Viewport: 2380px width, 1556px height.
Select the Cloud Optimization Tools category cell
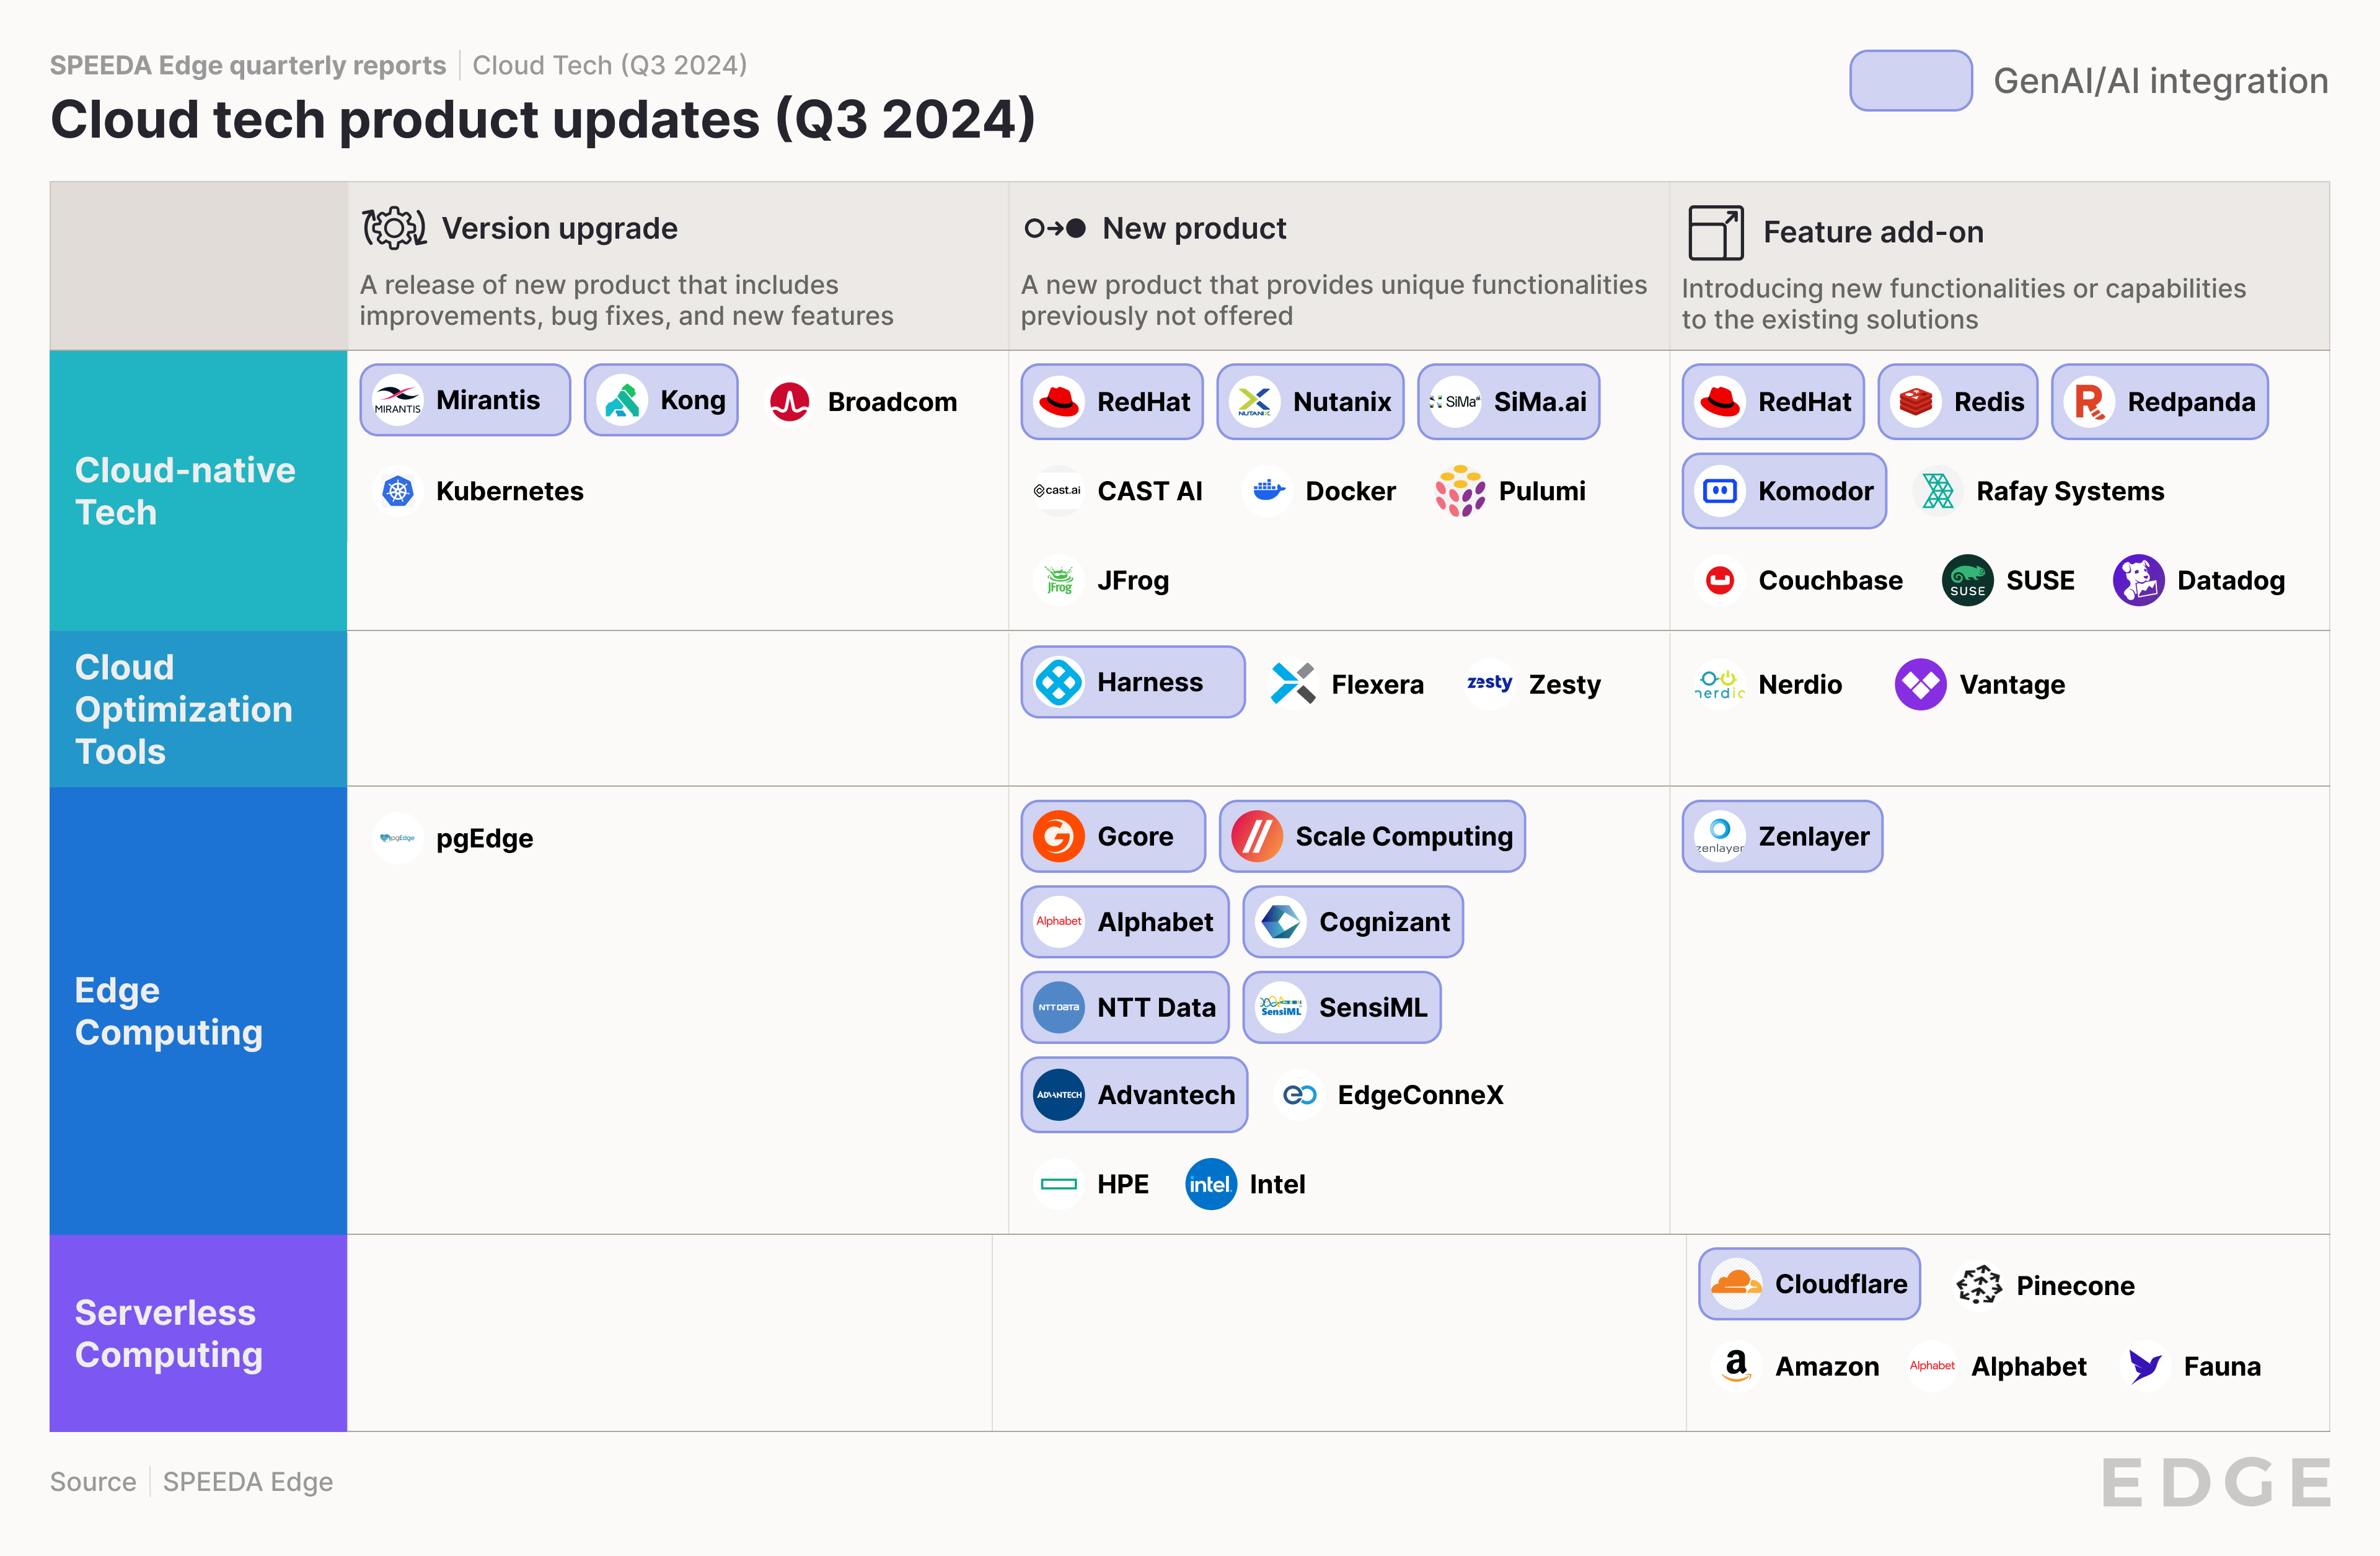(x=198, y=708)
